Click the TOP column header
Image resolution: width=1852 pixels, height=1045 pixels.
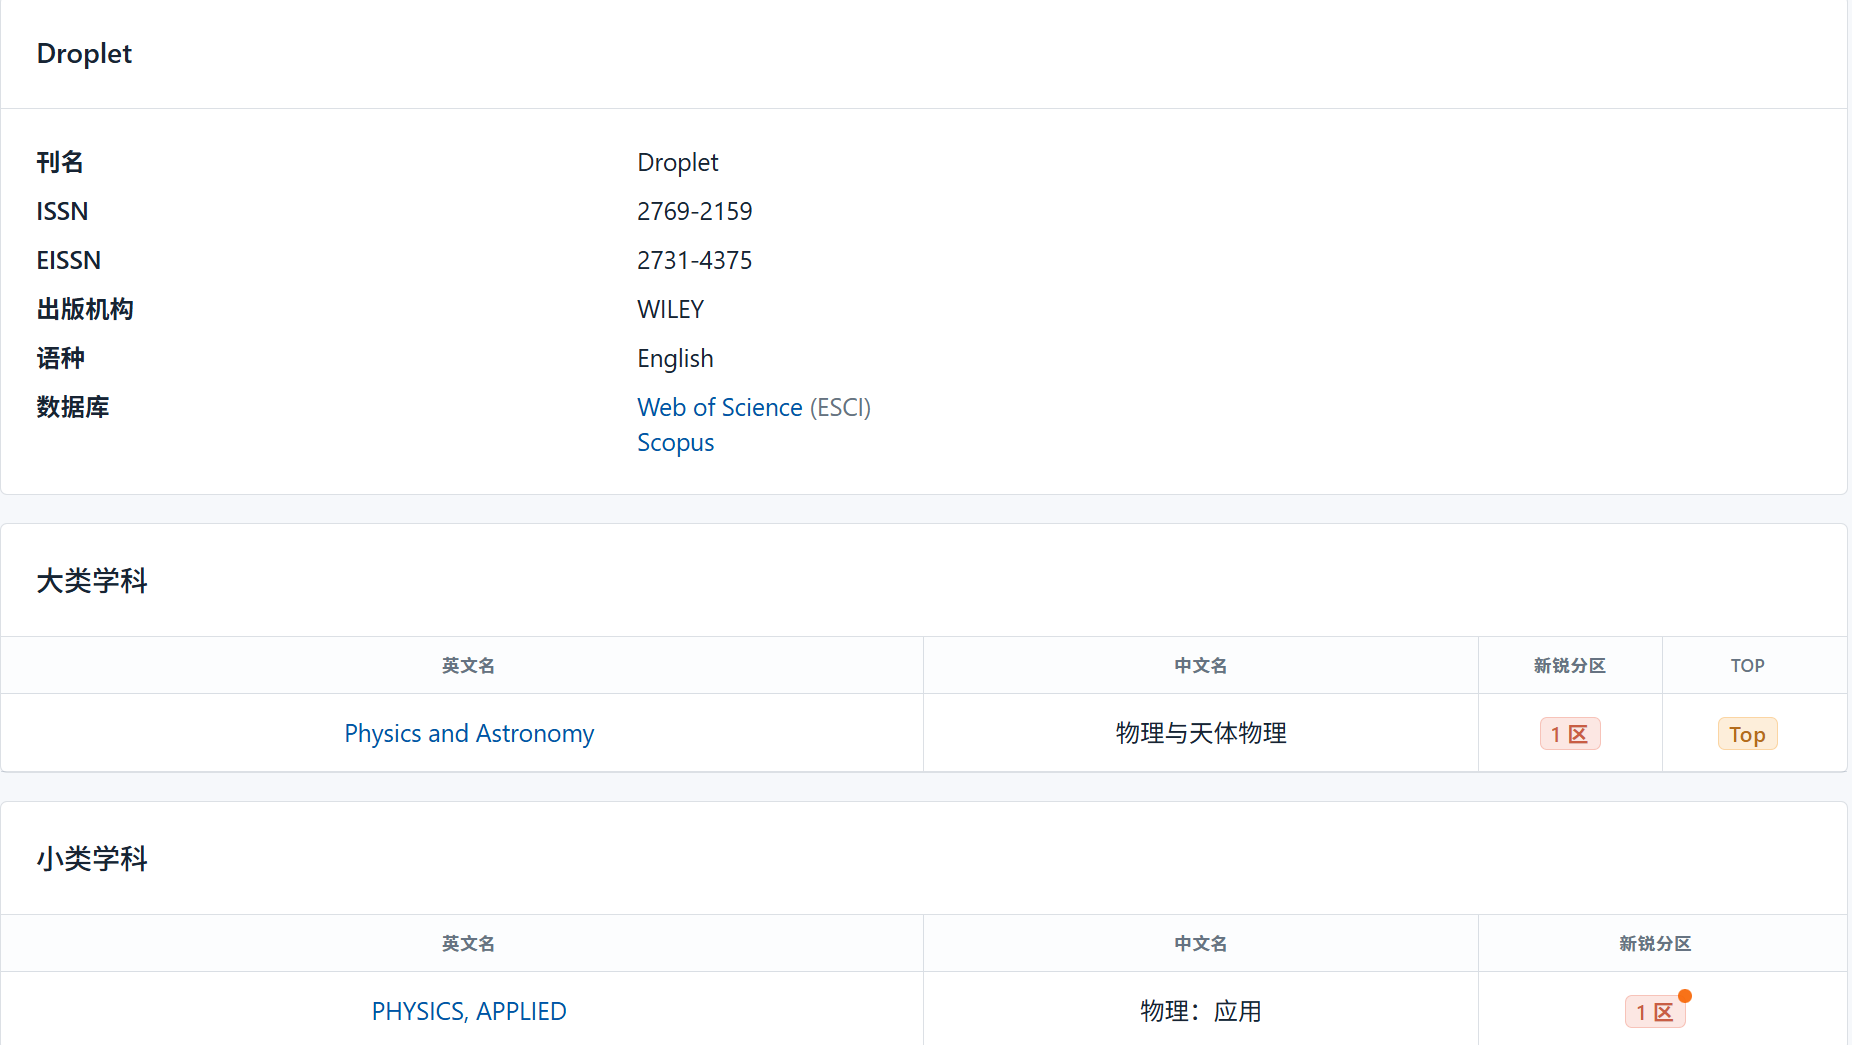[x=1747, y=666]
